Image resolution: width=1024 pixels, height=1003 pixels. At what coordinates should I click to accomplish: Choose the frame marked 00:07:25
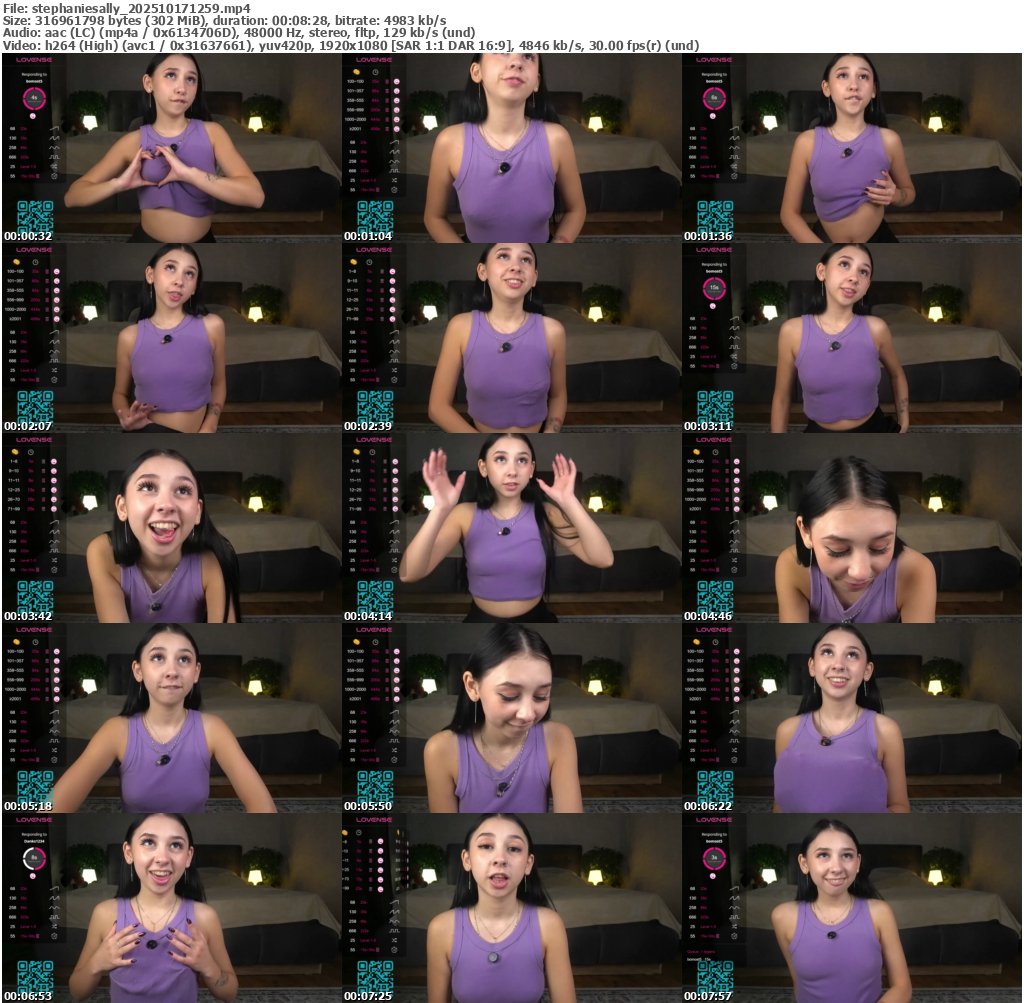coord(511,908)
